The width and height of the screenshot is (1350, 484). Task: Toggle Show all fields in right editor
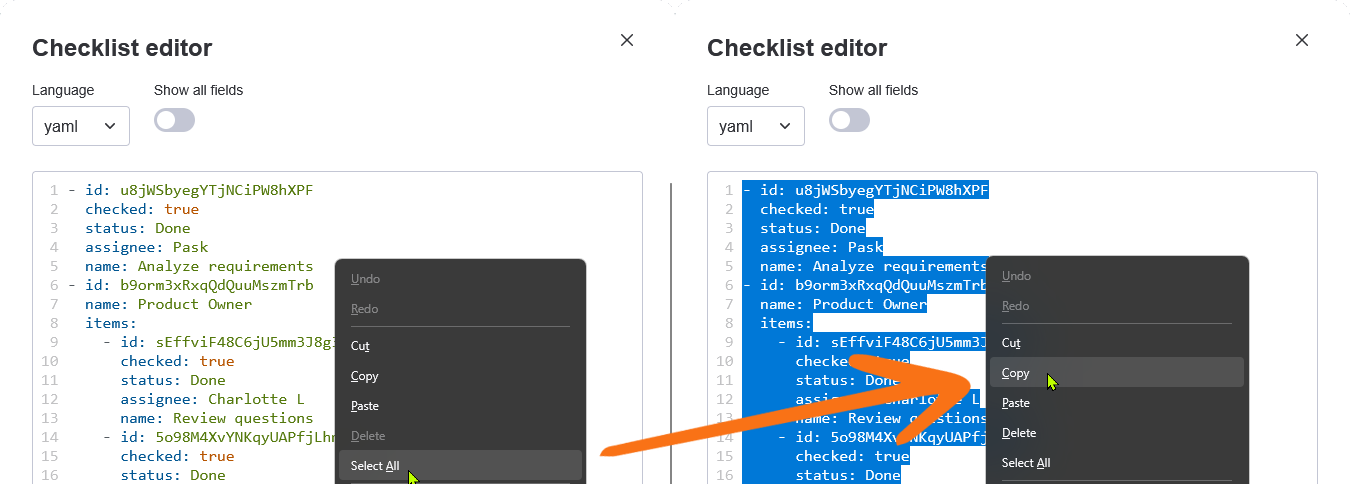click(x=849, y=120)
